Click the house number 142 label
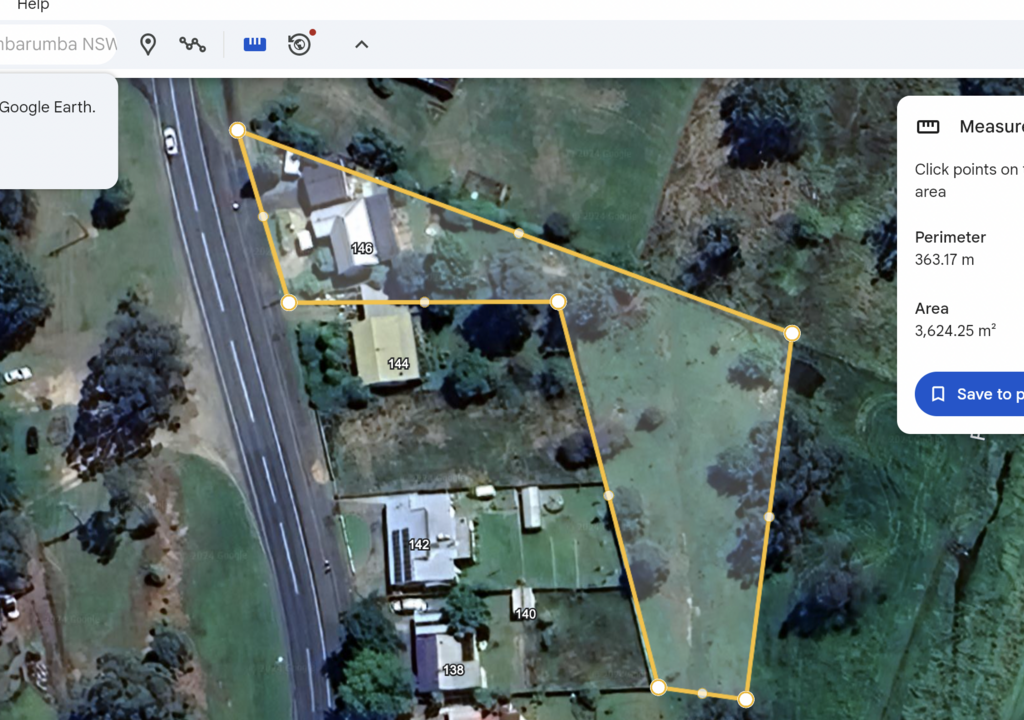Screen dimensions: 1024x720 (419, 544)
